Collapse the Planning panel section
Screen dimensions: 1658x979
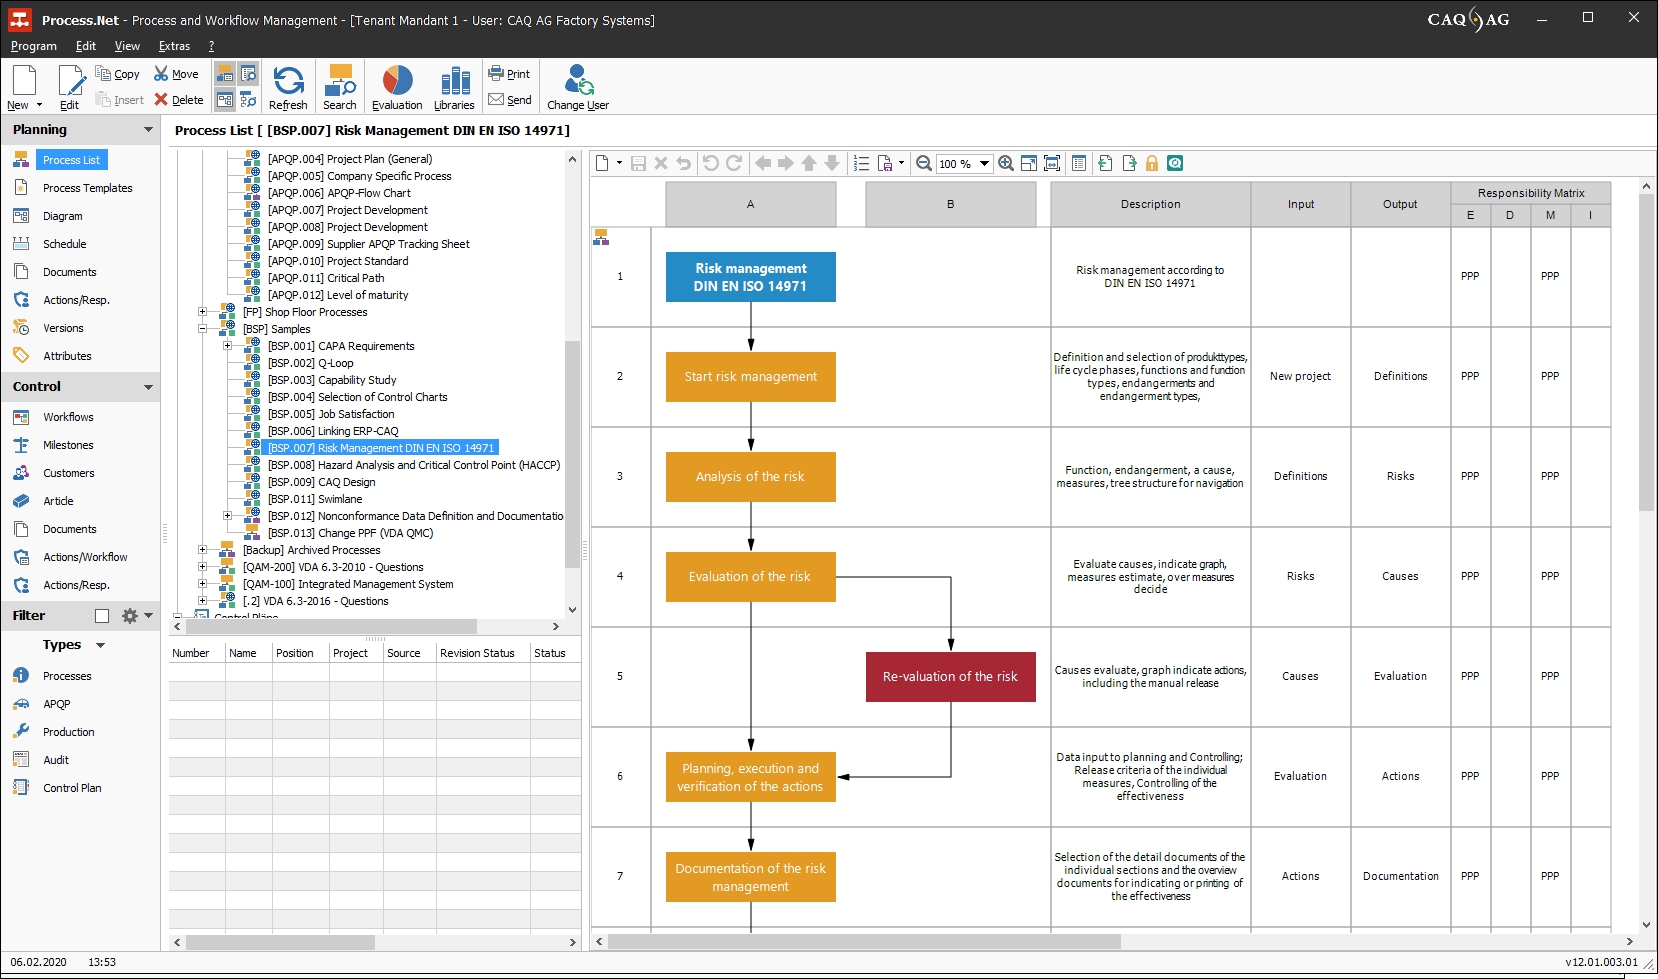click(148, 130)
